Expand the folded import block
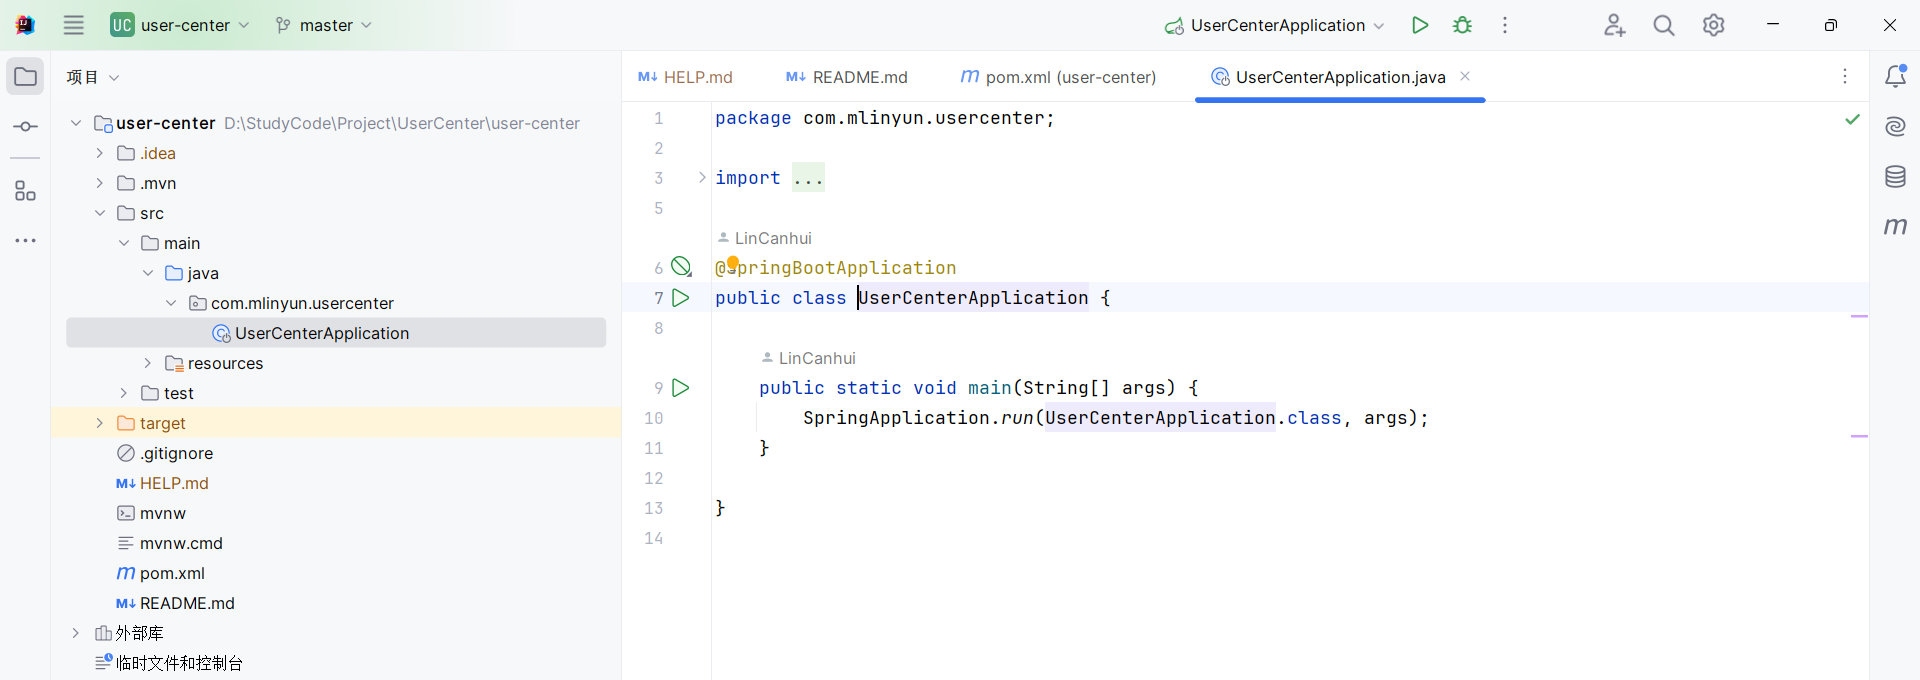The width and height of the screenshot is (1920, 680). tap(702, 178)
